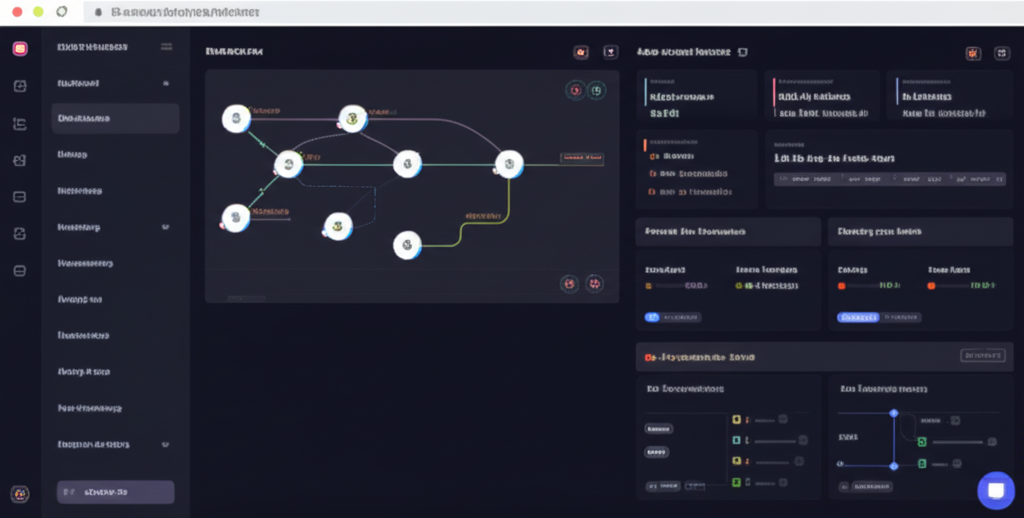Click the red circular icon at canvas top-right
This screenshot has width=1024, height=518.
pyautogui.click(x=575, y=90)
